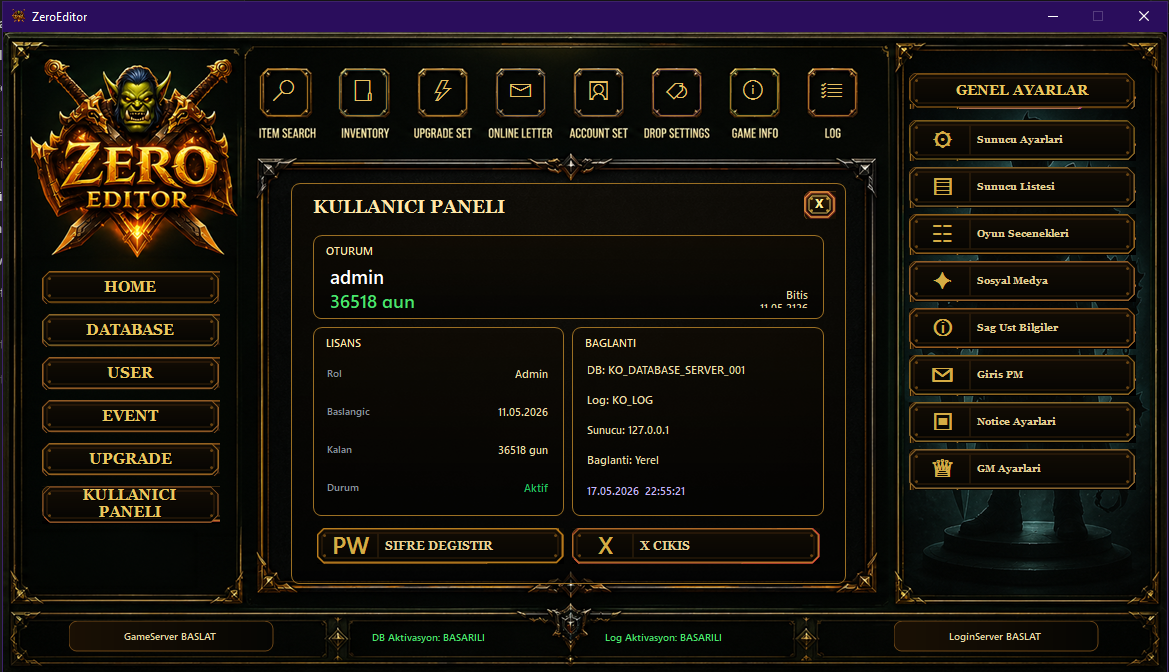Open the Log list icon
1169x672 pixels.
click(x=832, y=92)
